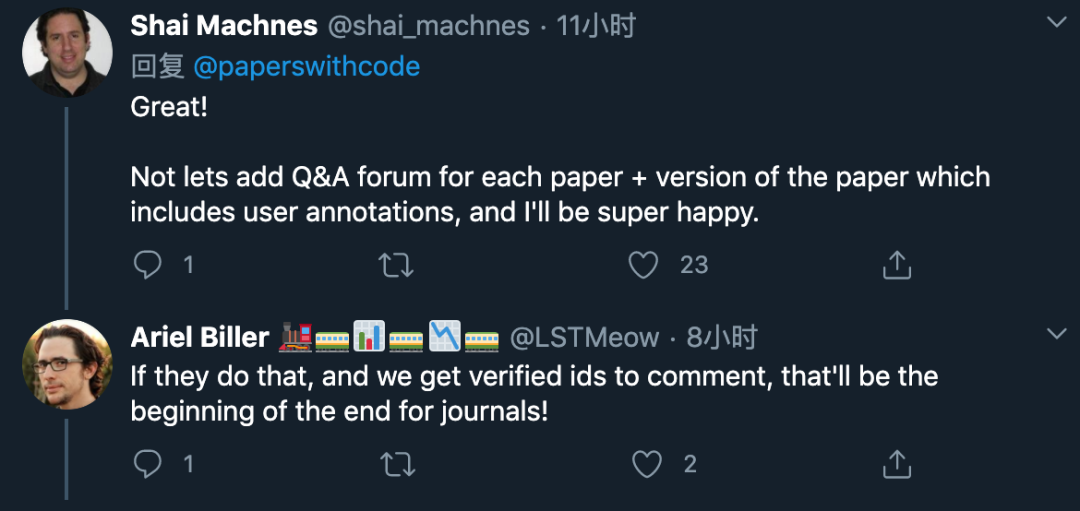
Task: Open Ariel Biller's profile name link
Action: [x=200, y=338]
